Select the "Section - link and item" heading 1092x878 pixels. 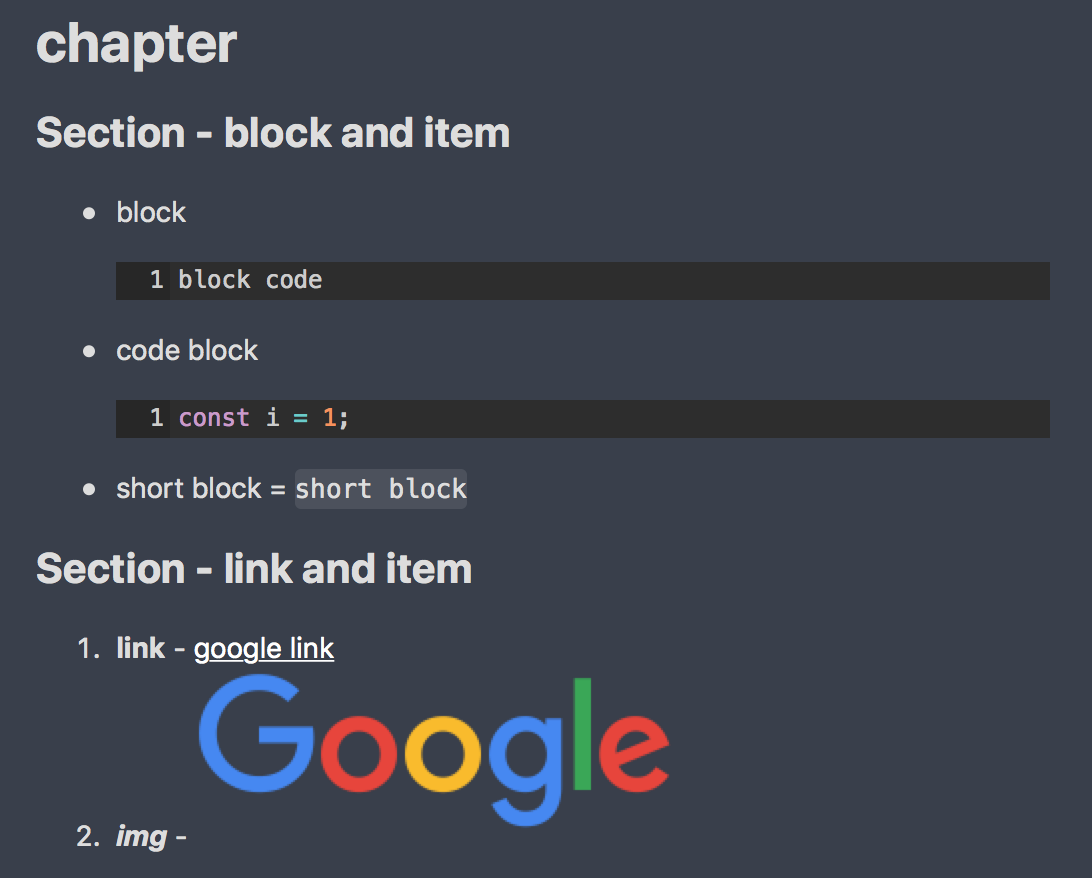pyautogui.click(x=254, y=569)
